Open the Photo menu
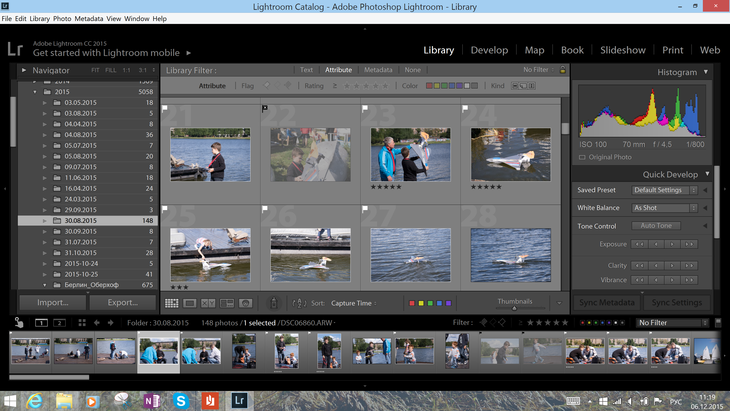 click(62, 19)
